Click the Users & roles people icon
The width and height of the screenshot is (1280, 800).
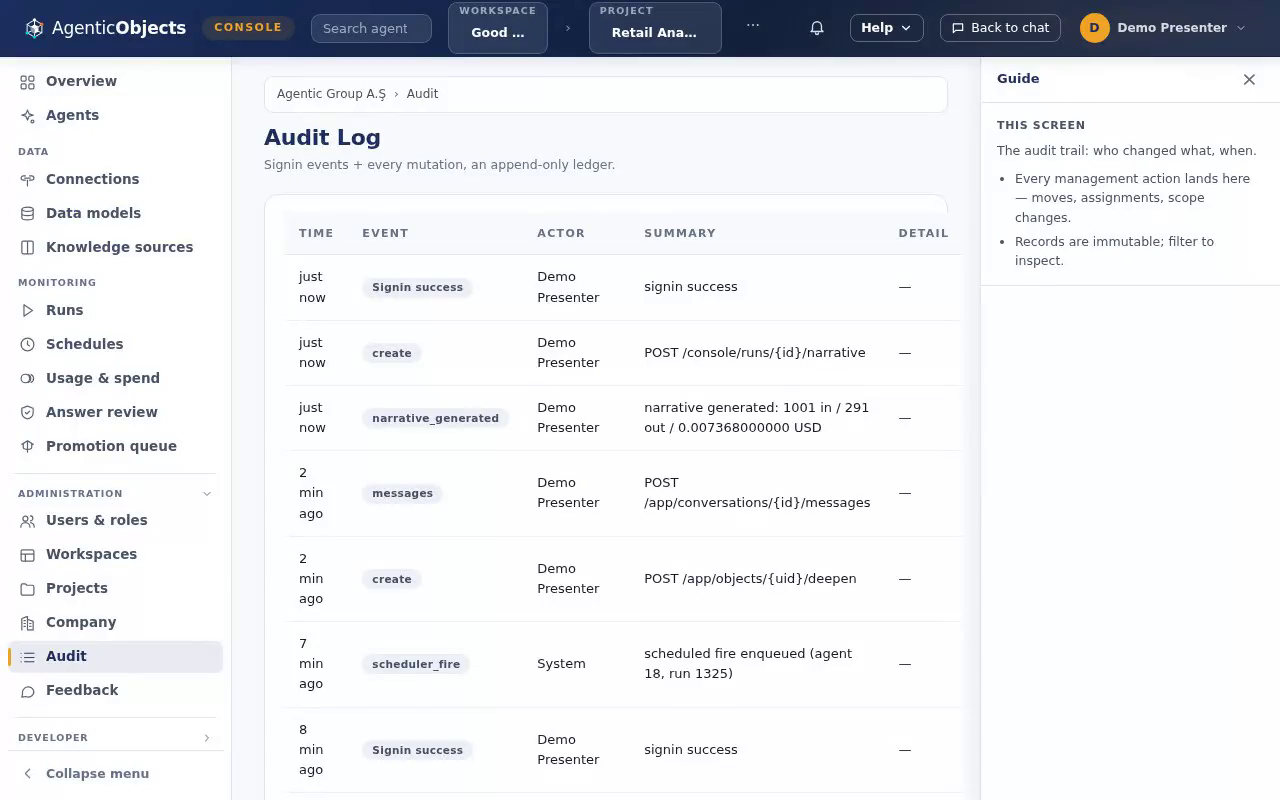(x=28, y=520)
